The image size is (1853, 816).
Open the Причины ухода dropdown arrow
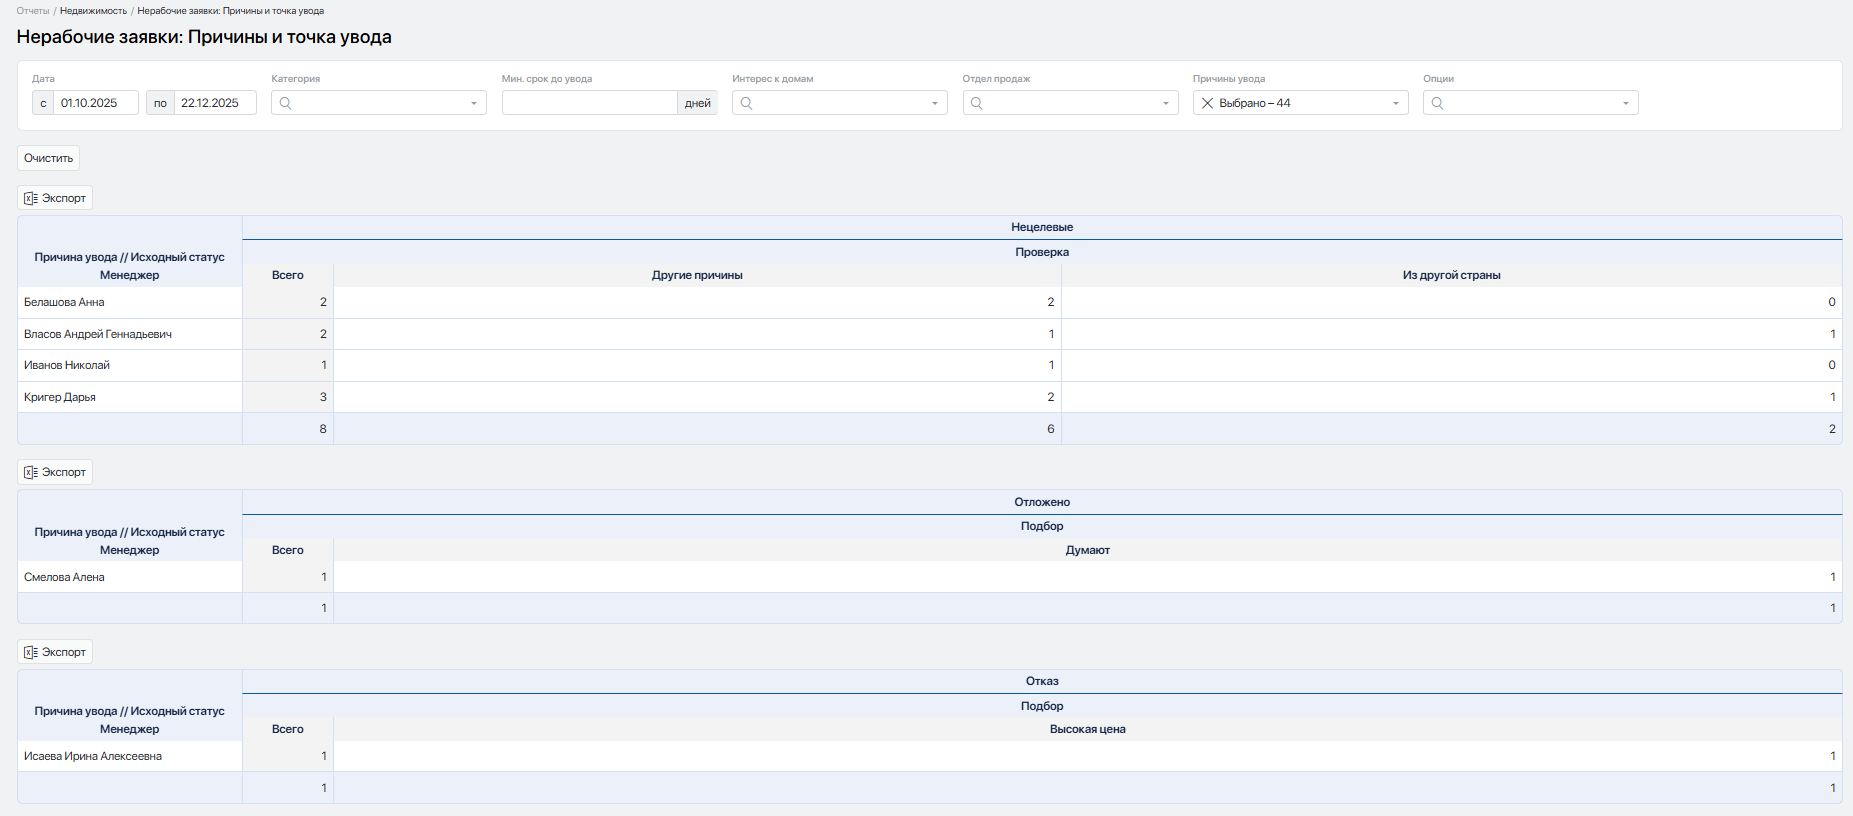1396,103
